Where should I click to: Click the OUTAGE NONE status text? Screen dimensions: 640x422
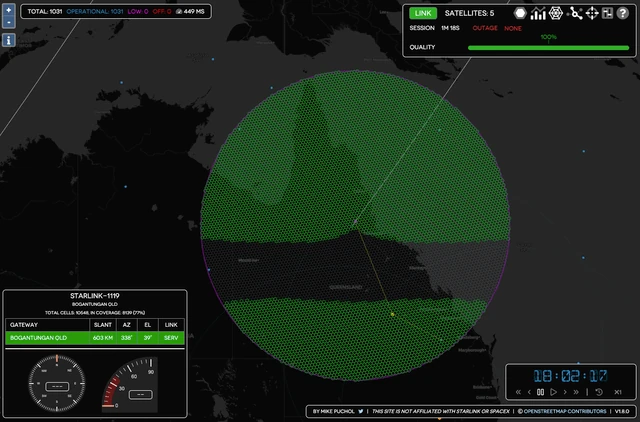497,28
